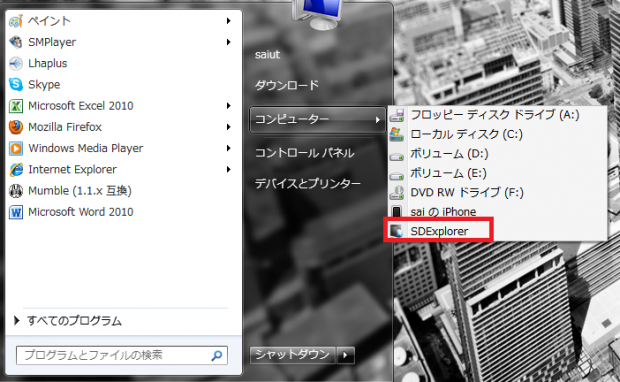Open デバイスとプリンター
The height and width of the screenshot is (382, 620).
pyautogui.click(x=308, y=183)
